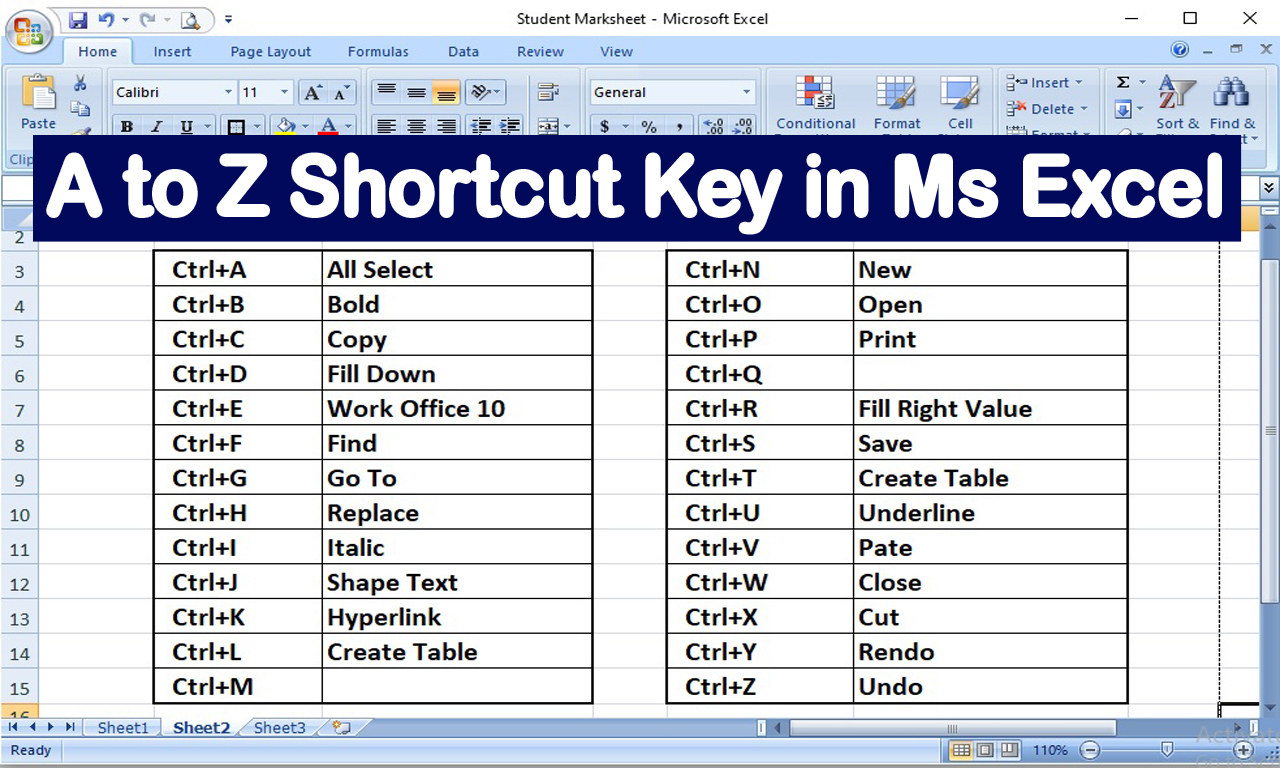Screen dimensions: 1280x768
Task: Click the Middle Align icon
Action: click(417, 92)
